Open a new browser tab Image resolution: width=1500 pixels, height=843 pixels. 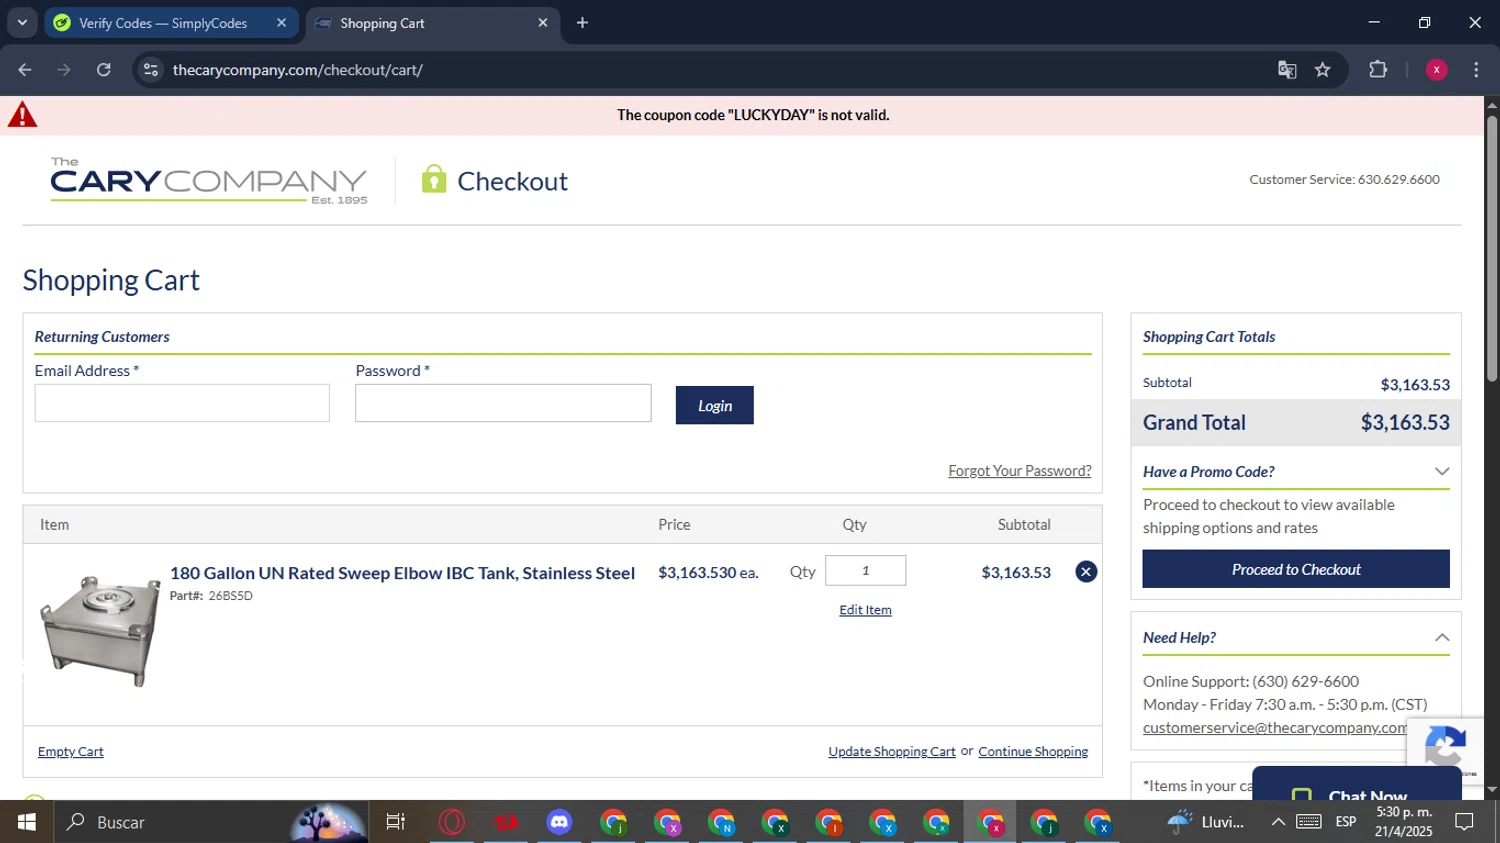coord(582,23)
